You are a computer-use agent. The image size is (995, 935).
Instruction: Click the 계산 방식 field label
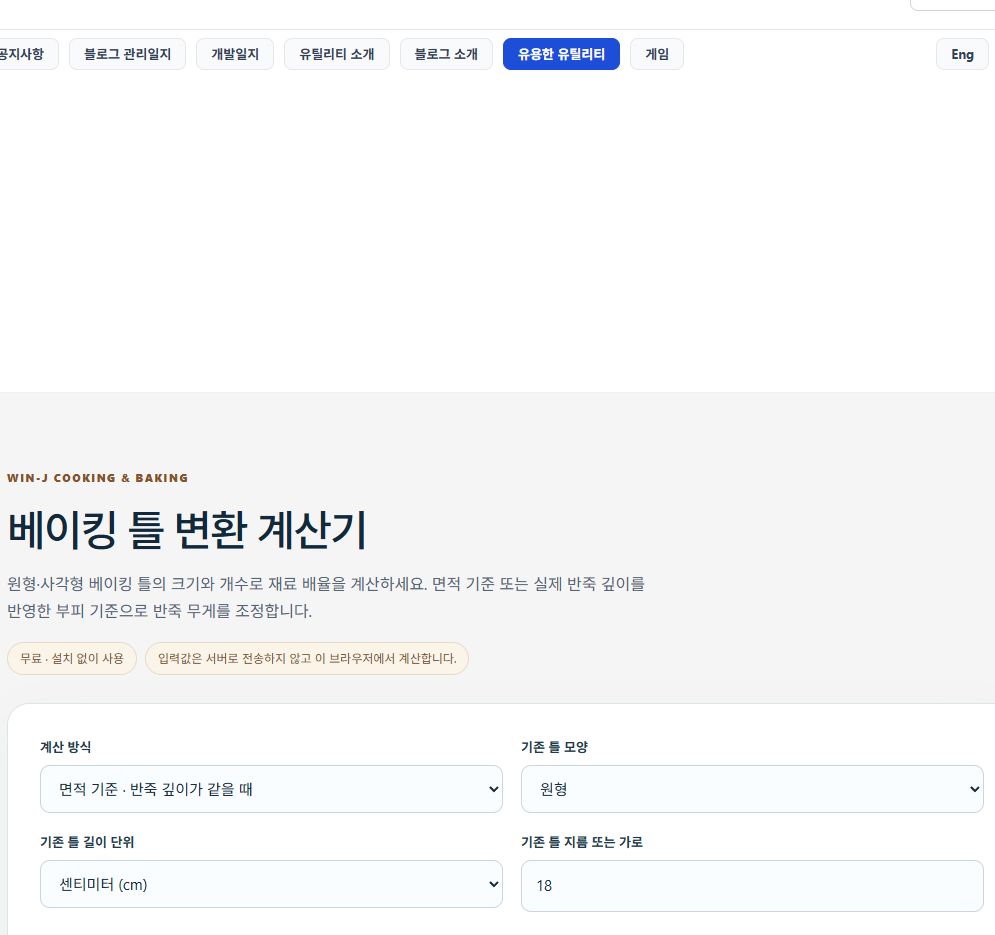65,747
